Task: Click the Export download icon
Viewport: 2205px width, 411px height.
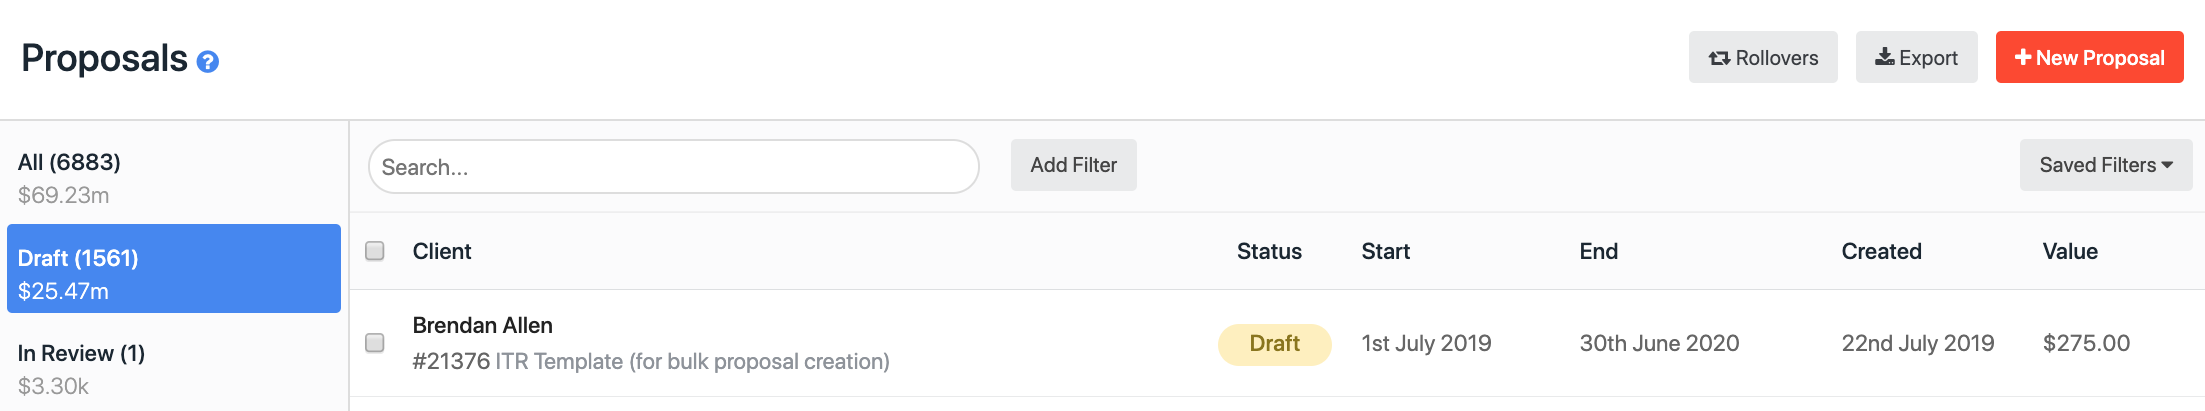Action: coord(1884,57)
